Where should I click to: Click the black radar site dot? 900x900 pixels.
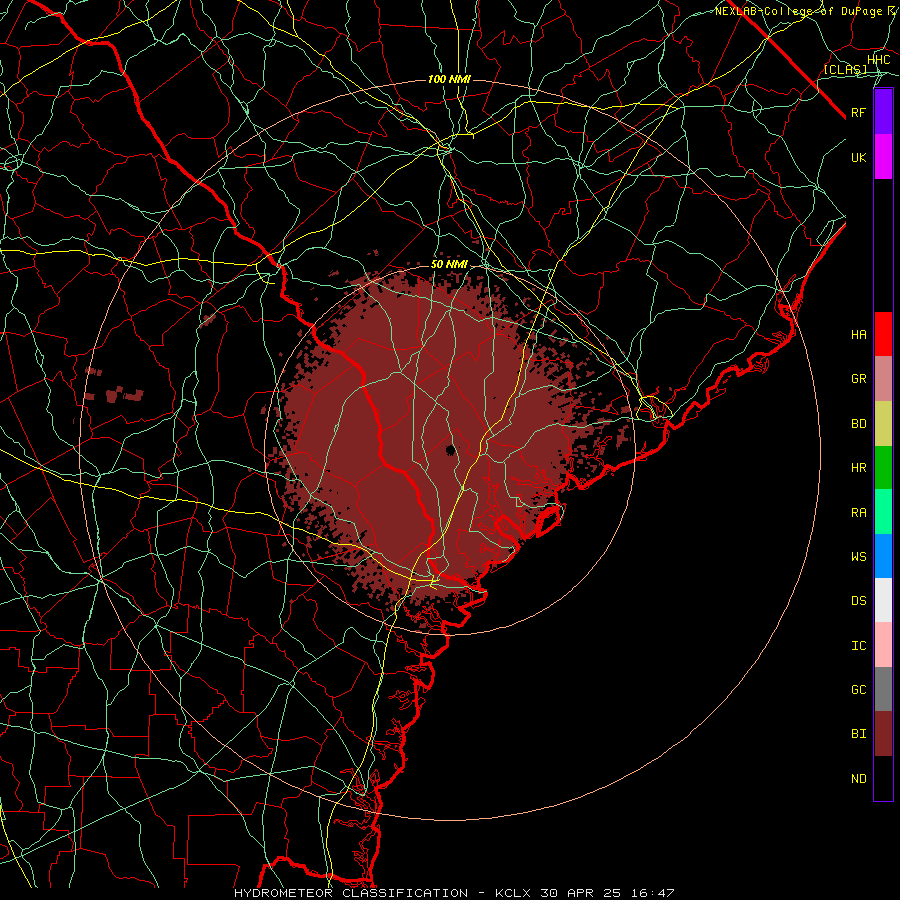pyautogui.click(x=451, y=449)
